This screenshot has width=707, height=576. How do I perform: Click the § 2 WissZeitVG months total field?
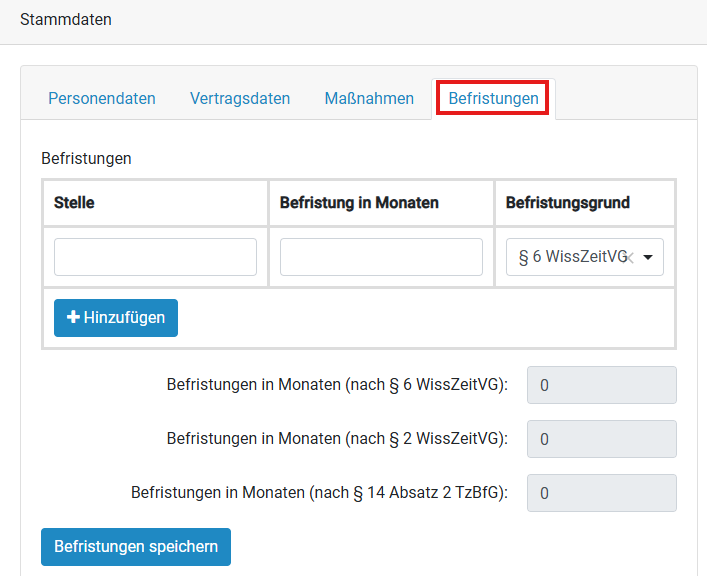point(601,439)
